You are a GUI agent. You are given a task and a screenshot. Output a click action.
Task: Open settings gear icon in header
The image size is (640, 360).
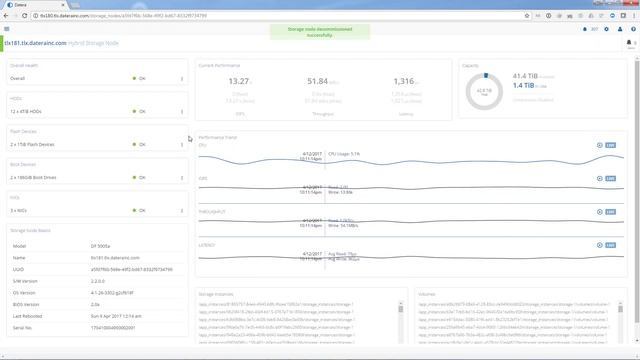click(x=607, y=29)
